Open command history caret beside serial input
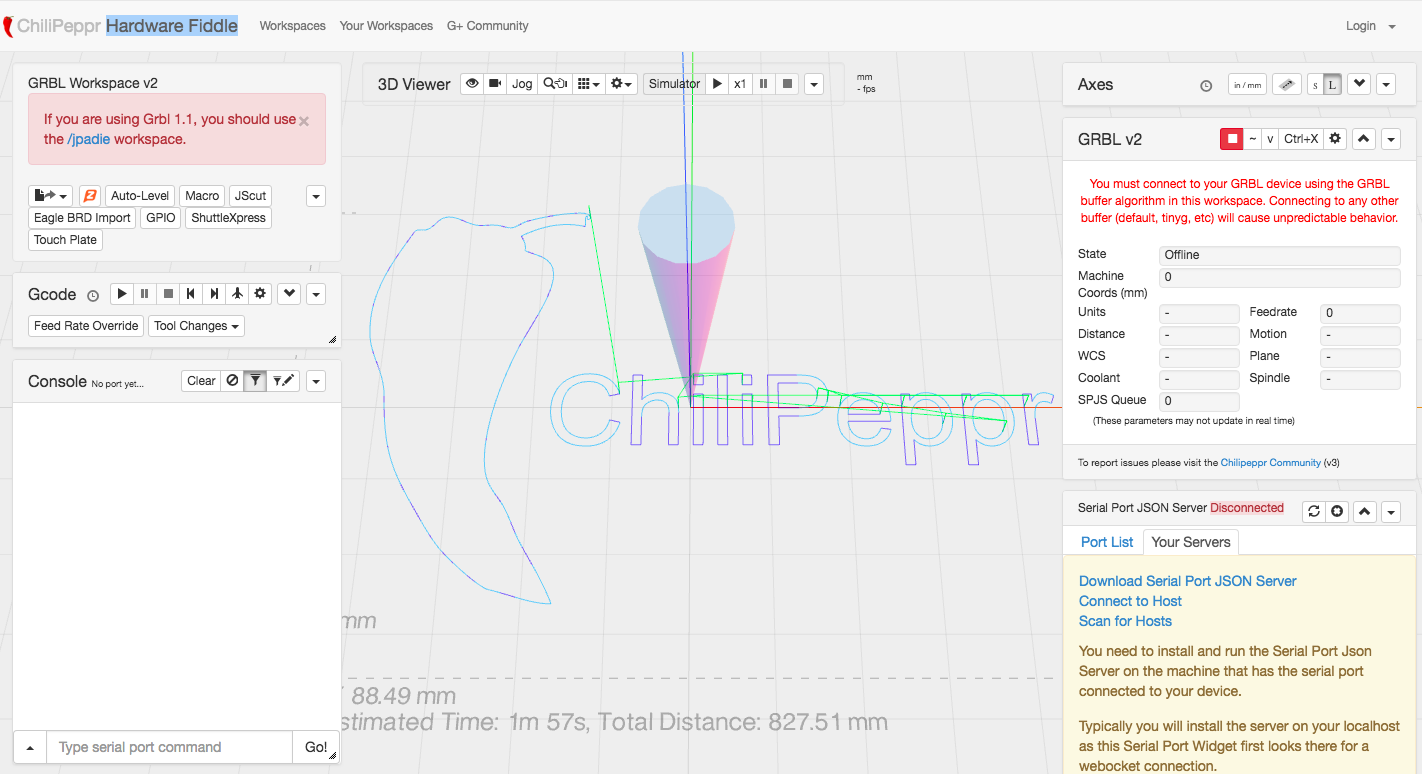 pos(30,747)
